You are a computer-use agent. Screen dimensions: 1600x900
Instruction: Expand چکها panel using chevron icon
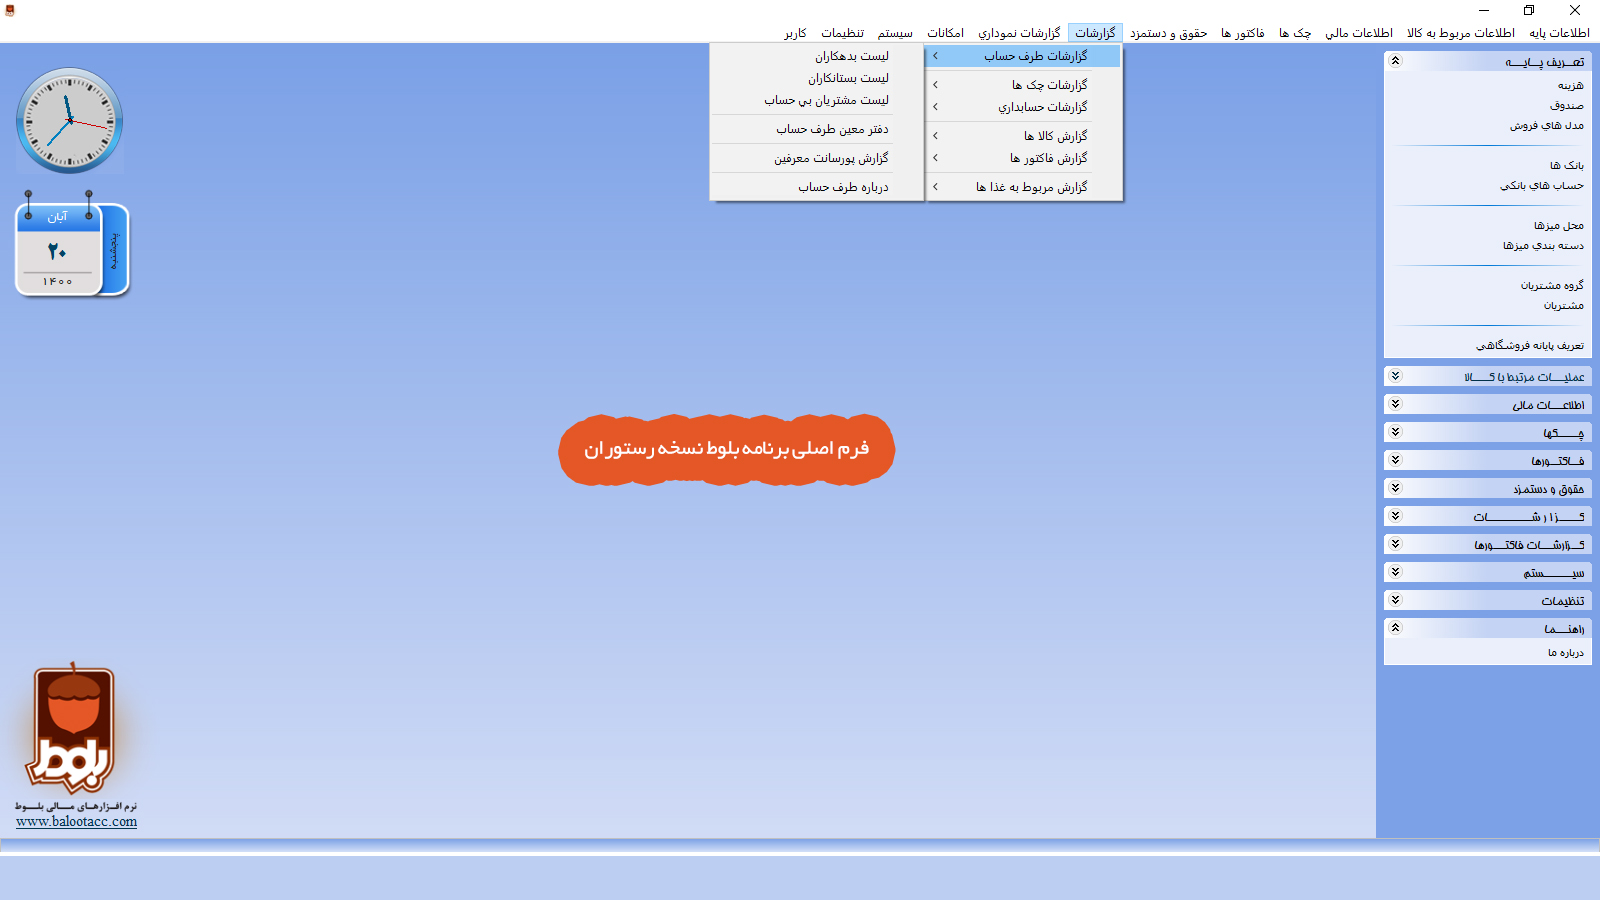point(1396,432)
